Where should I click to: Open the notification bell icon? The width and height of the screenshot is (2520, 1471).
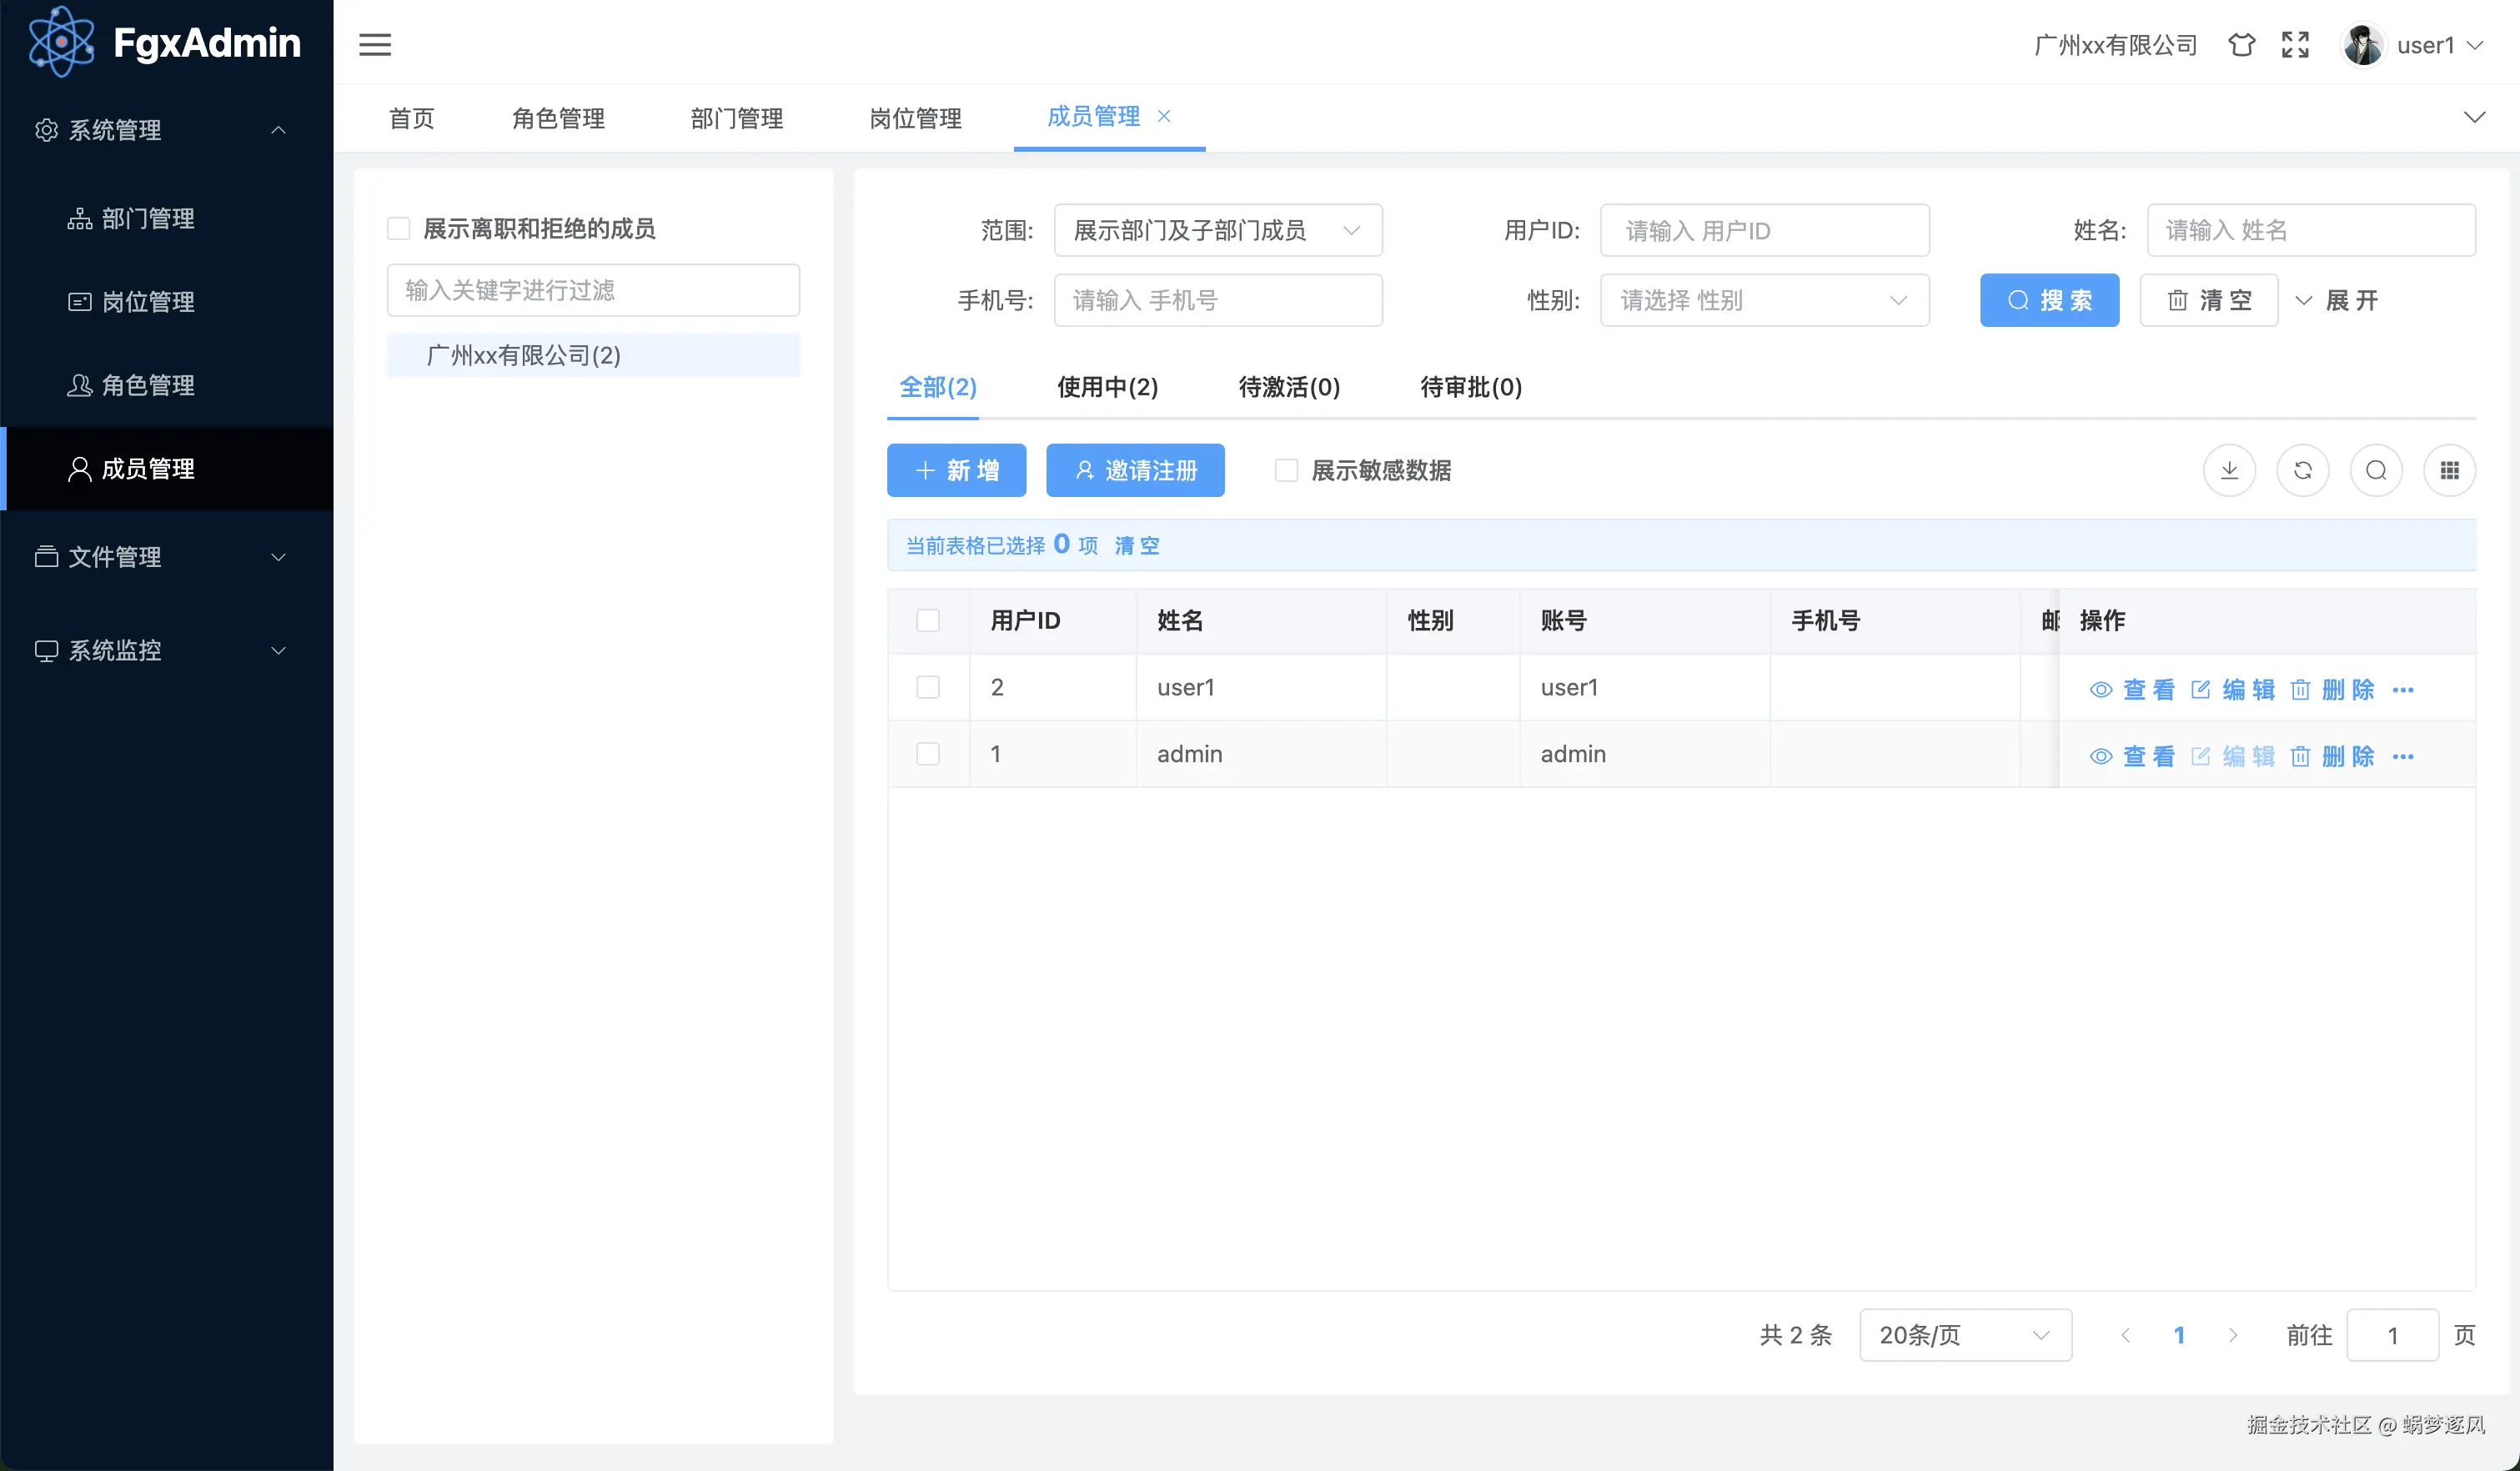pyautogui.click(x=2241, y=45)
